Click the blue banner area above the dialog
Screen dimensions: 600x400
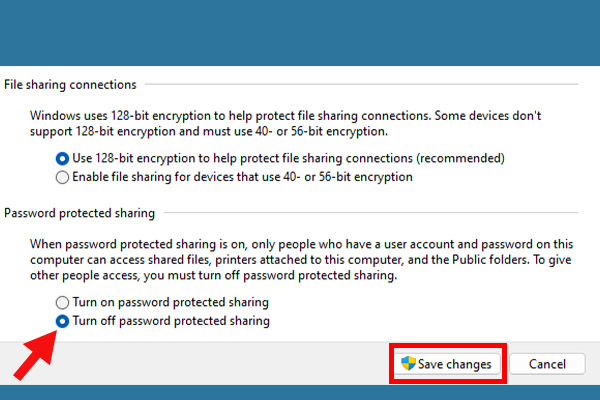(300, 33)
